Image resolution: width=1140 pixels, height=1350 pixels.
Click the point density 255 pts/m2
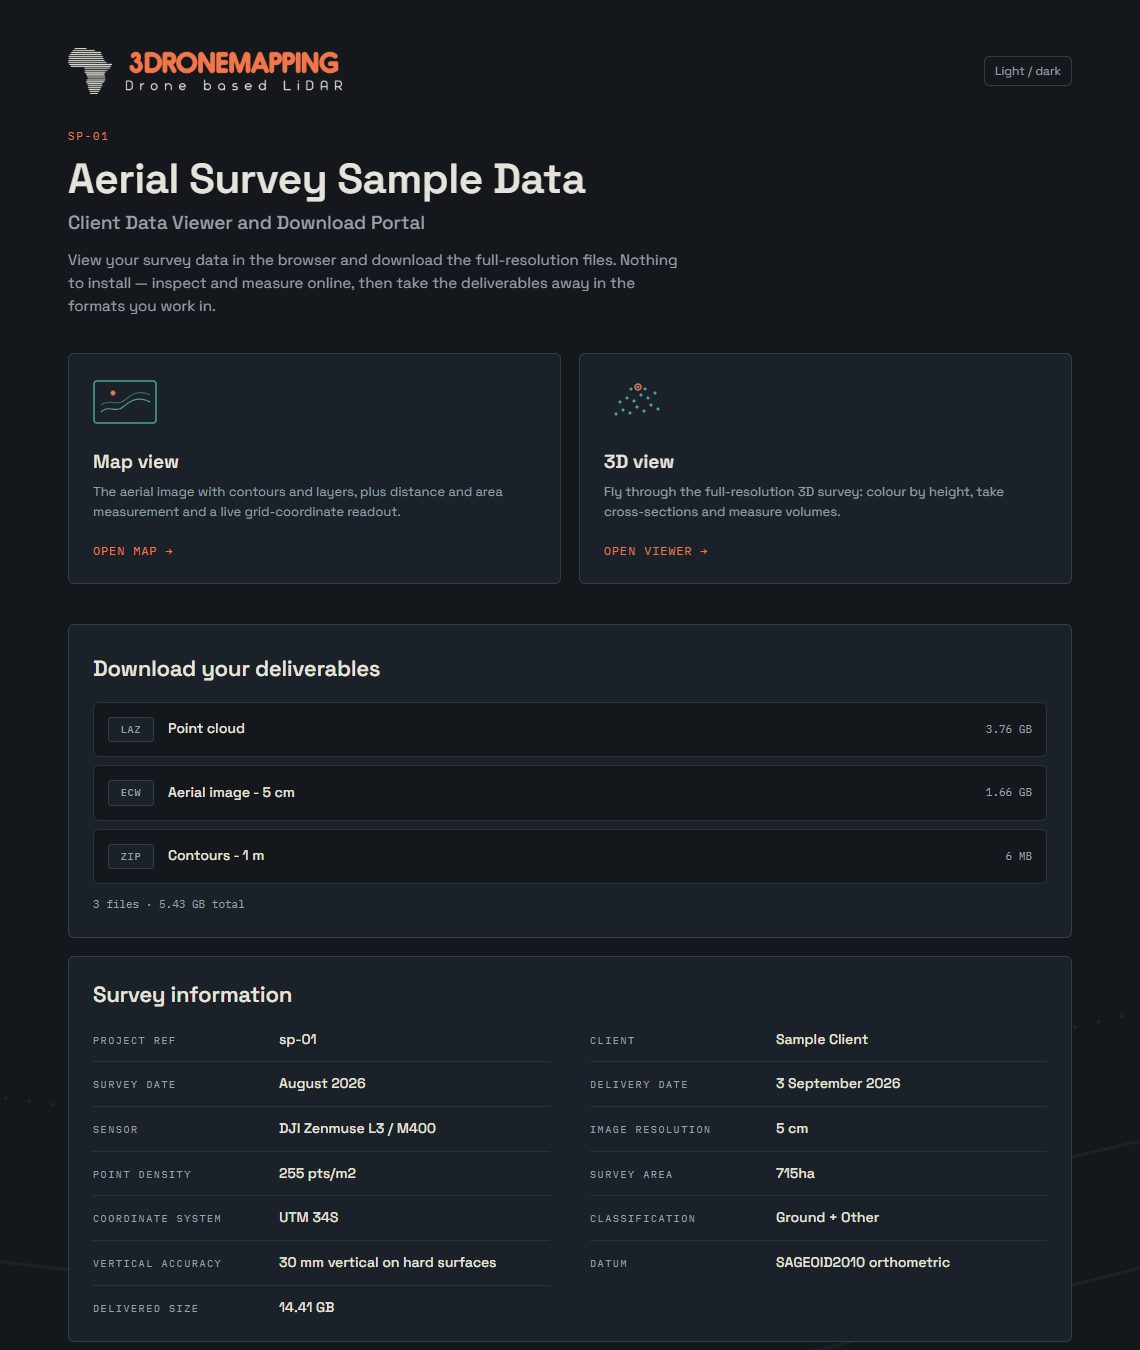pyautogui.click(x=317, y=1173)
